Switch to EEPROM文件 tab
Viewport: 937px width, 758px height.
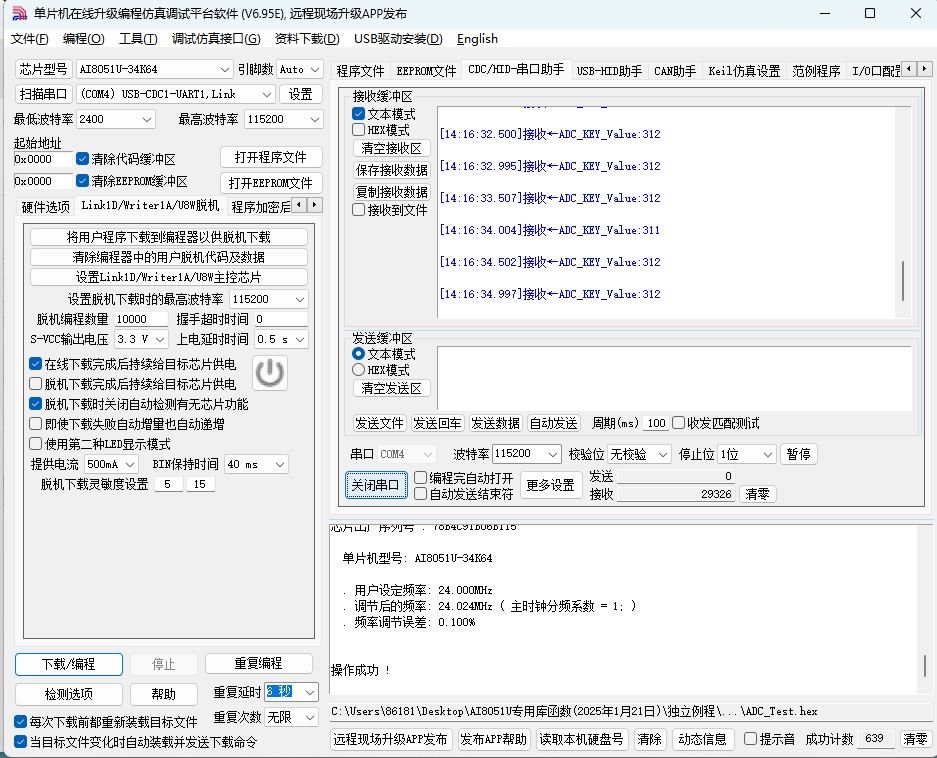click(426, 71)
